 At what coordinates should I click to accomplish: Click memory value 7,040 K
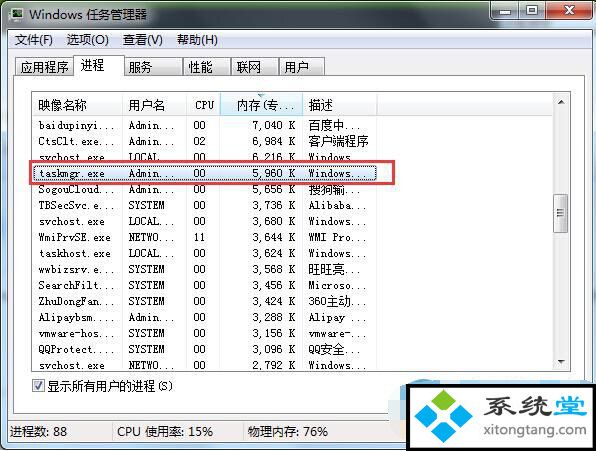tap(274, 125)
